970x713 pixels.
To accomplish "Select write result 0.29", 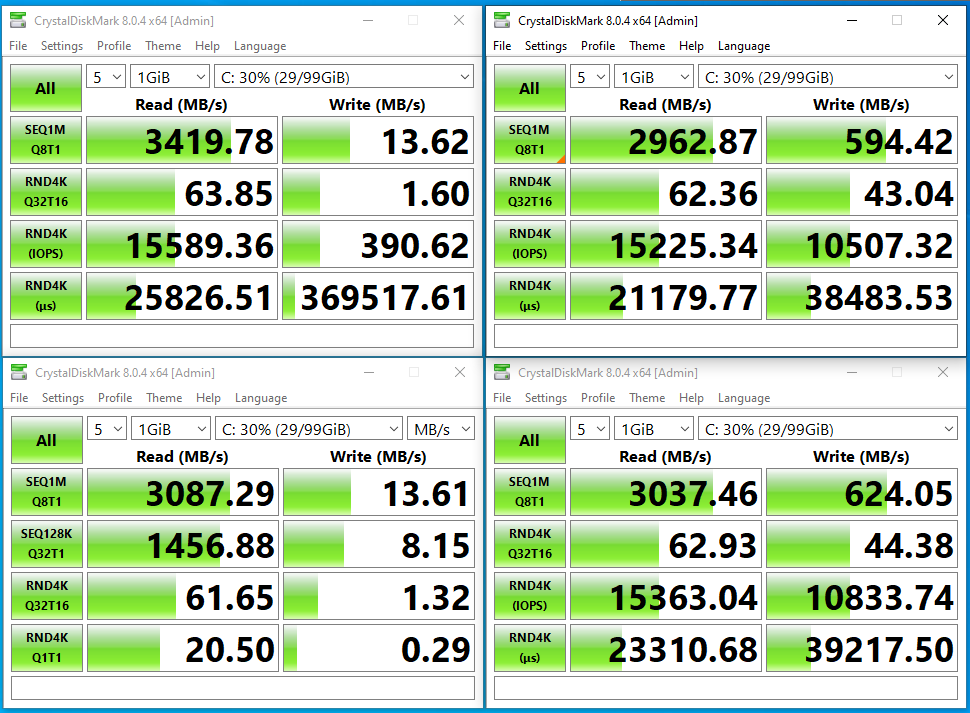I will click(379, 648).
